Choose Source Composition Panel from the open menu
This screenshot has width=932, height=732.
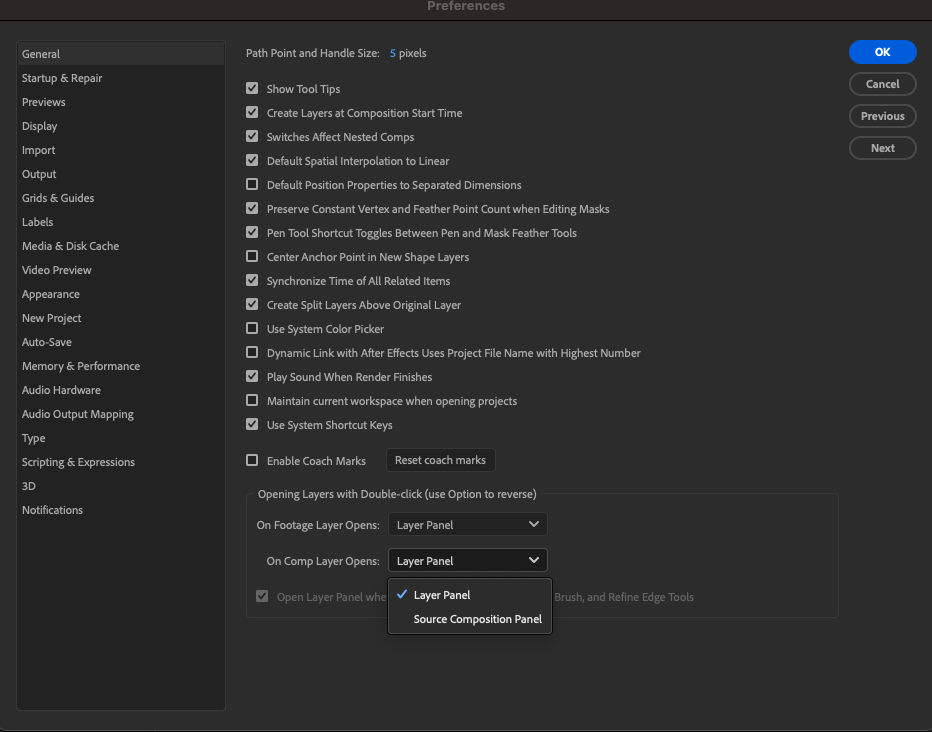[477, 618]
